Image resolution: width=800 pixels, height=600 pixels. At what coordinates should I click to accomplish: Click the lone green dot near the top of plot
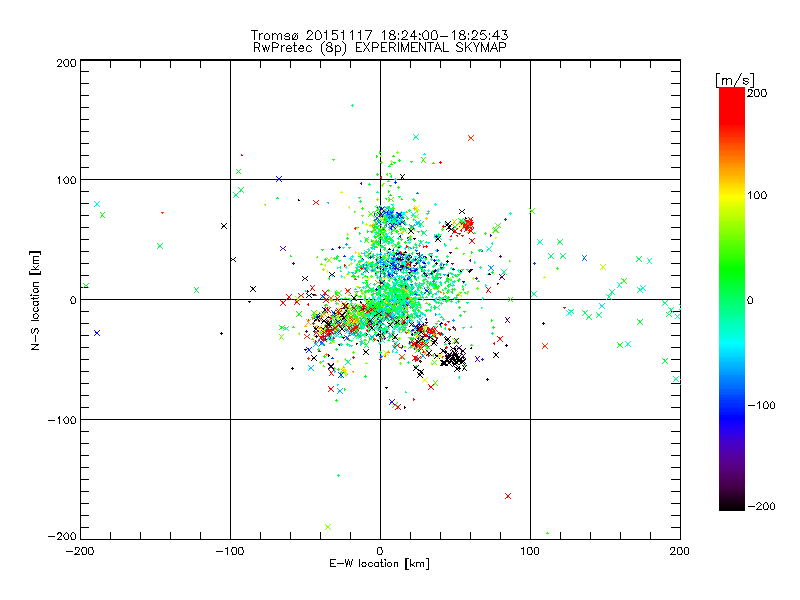coord(353,106)
